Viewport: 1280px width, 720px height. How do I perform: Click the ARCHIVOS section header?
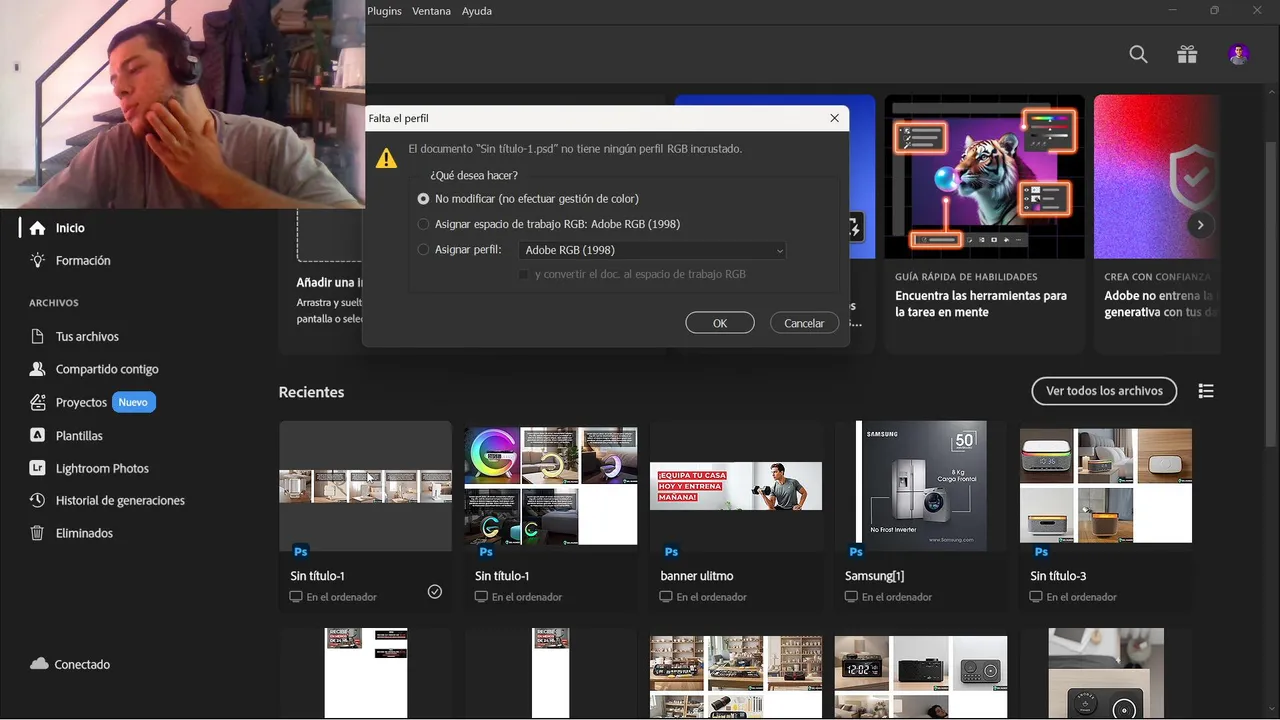pos(54,303)
